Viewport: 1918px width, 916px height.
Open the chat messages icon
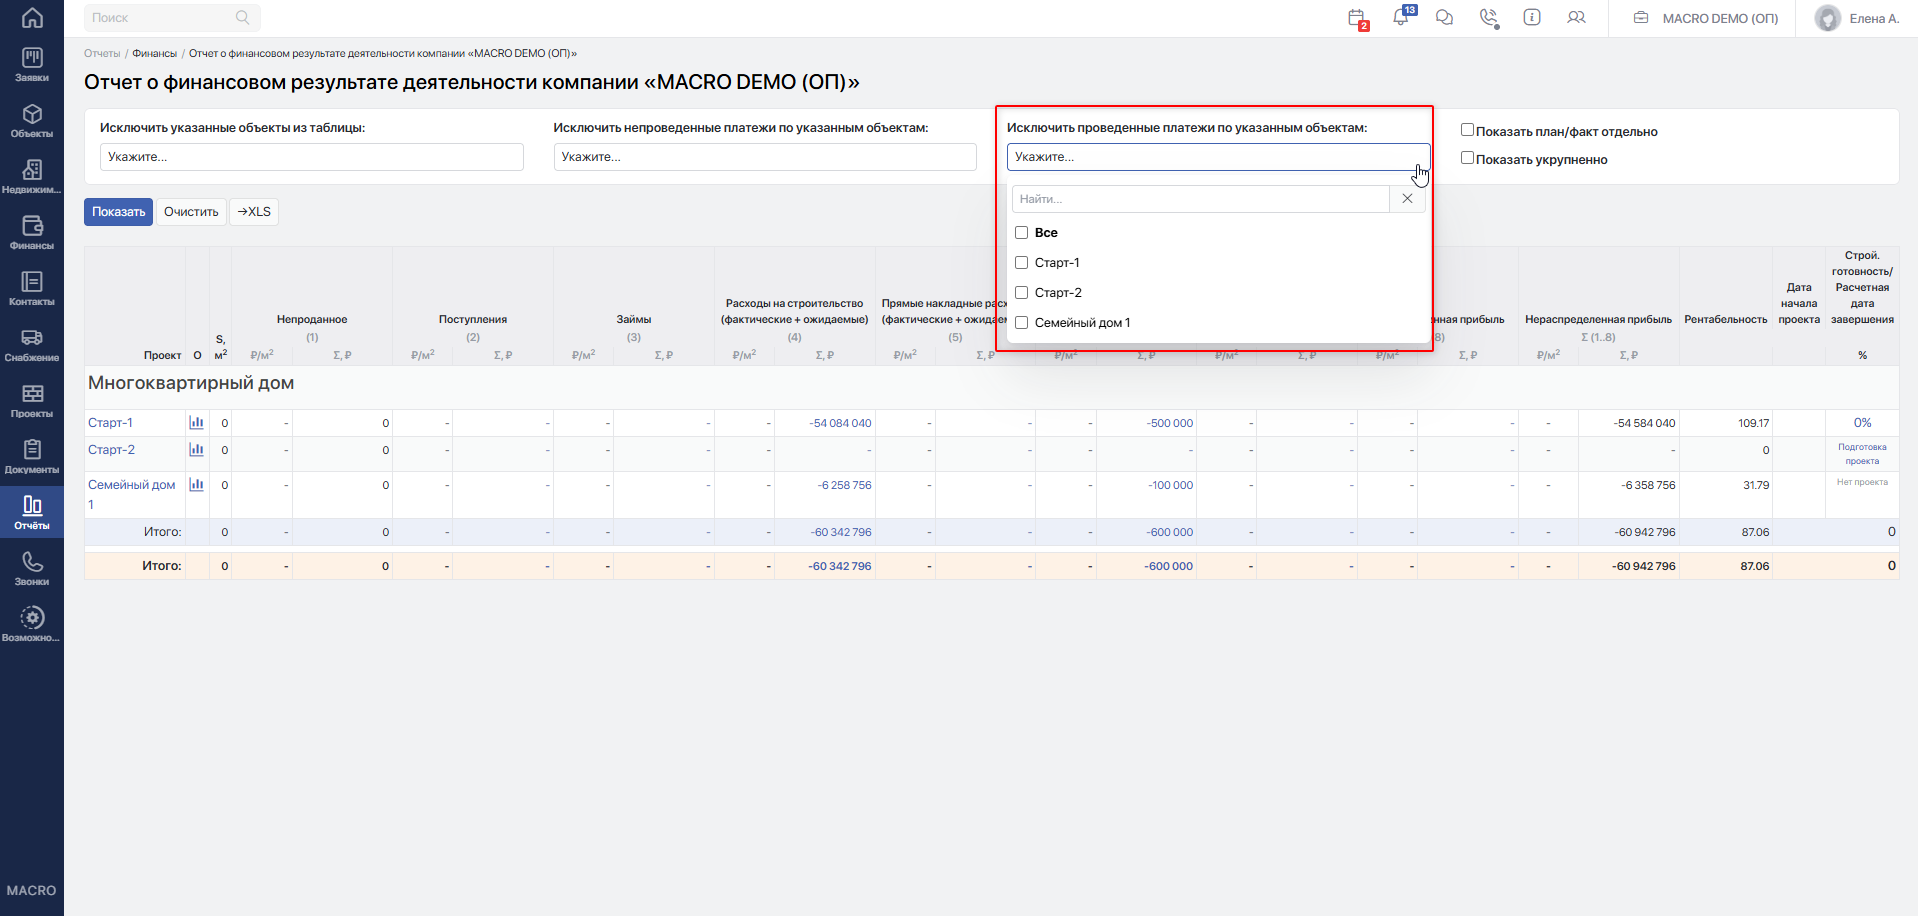point(1444,18)
